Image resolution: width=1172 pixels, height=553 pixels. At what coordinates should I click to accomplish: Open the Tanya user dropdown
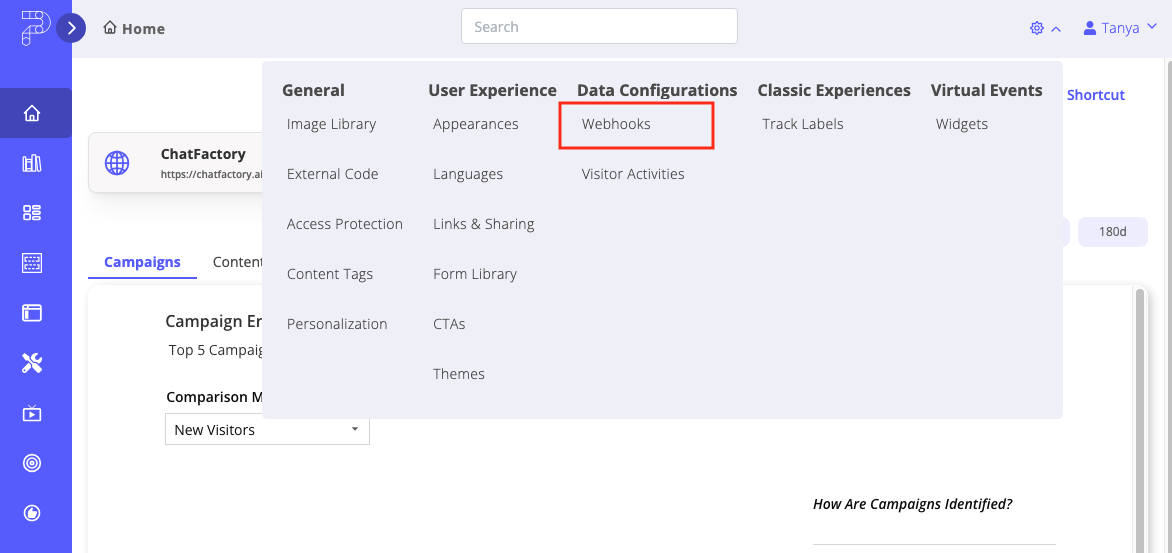(1120, 28)
